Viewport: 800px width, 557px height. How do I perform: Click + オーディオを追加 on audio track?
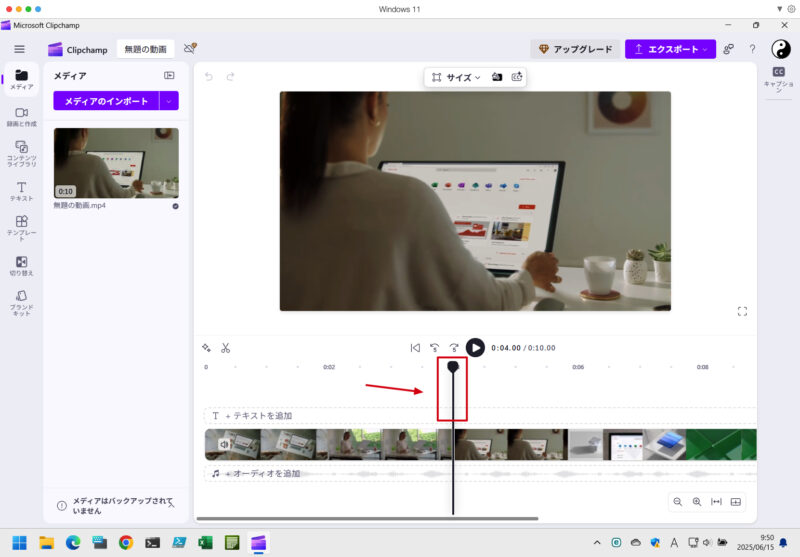263,474
